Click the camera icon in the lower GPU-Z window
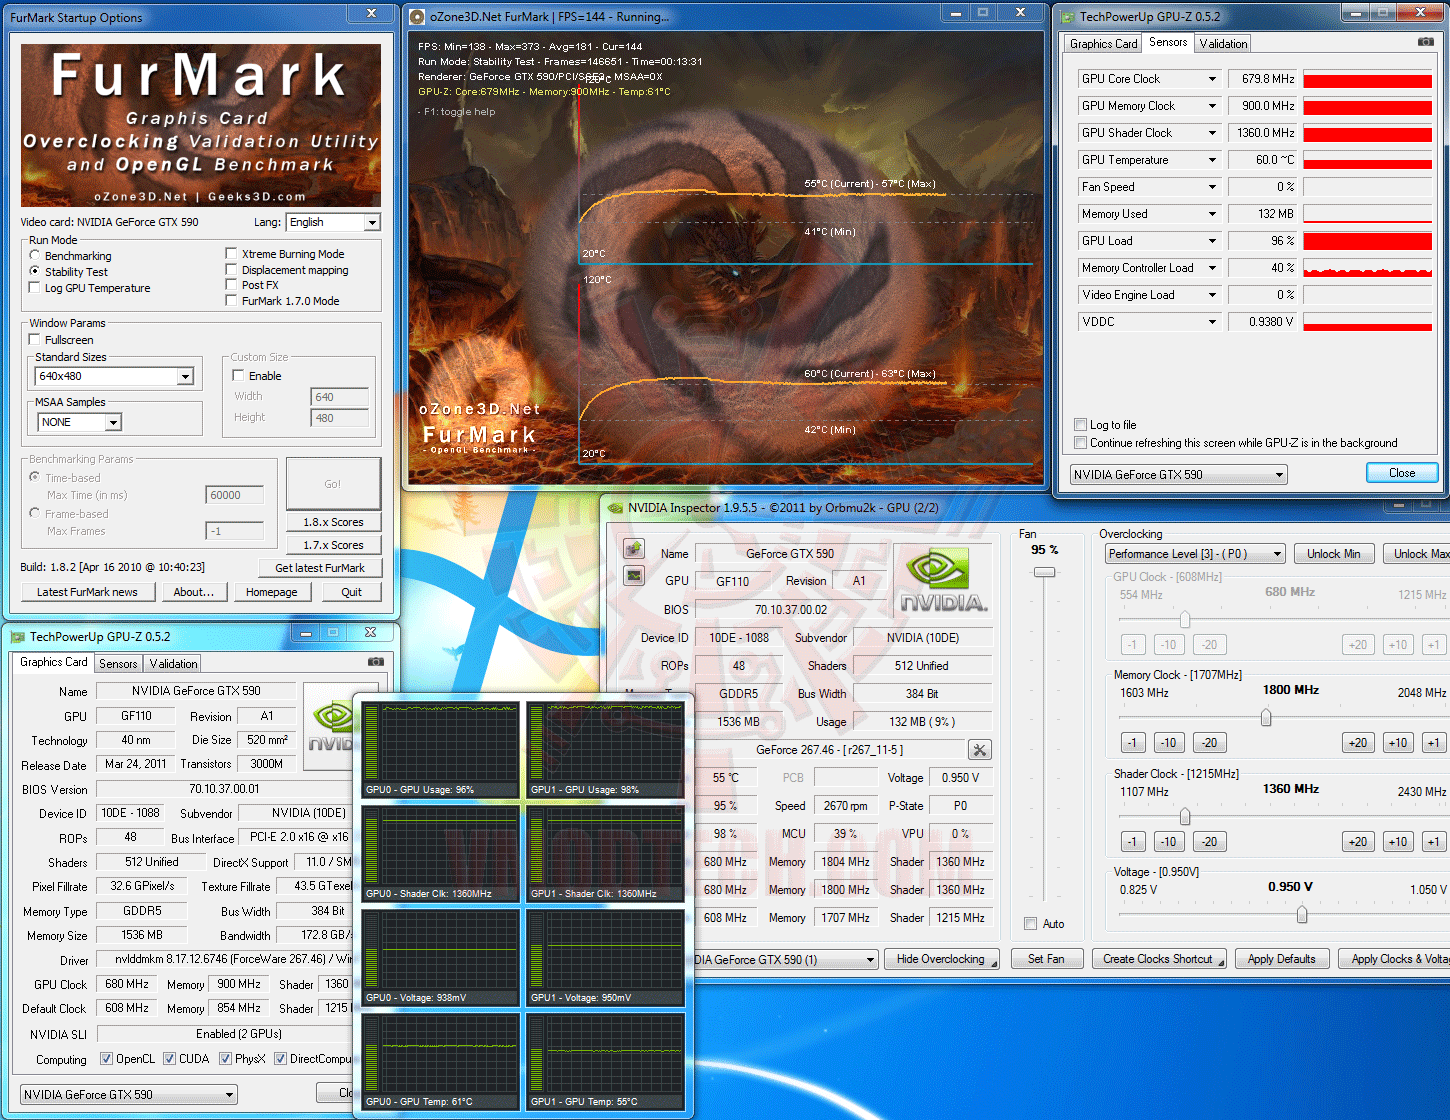Screen dimensions: 1450x1120 click(376, 661)
